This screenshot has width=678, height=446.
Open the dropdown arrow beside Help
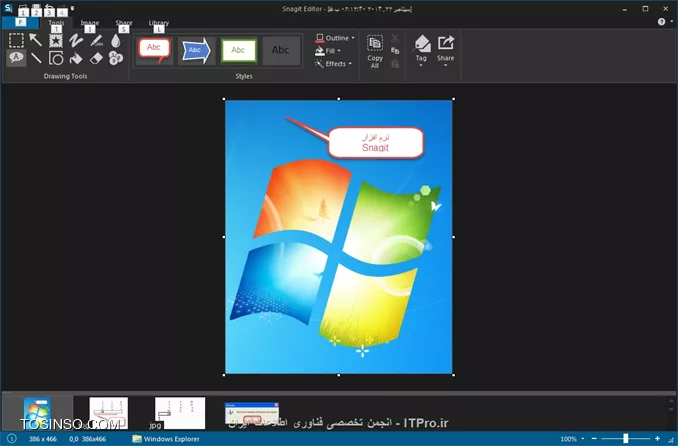pos(672,21)
